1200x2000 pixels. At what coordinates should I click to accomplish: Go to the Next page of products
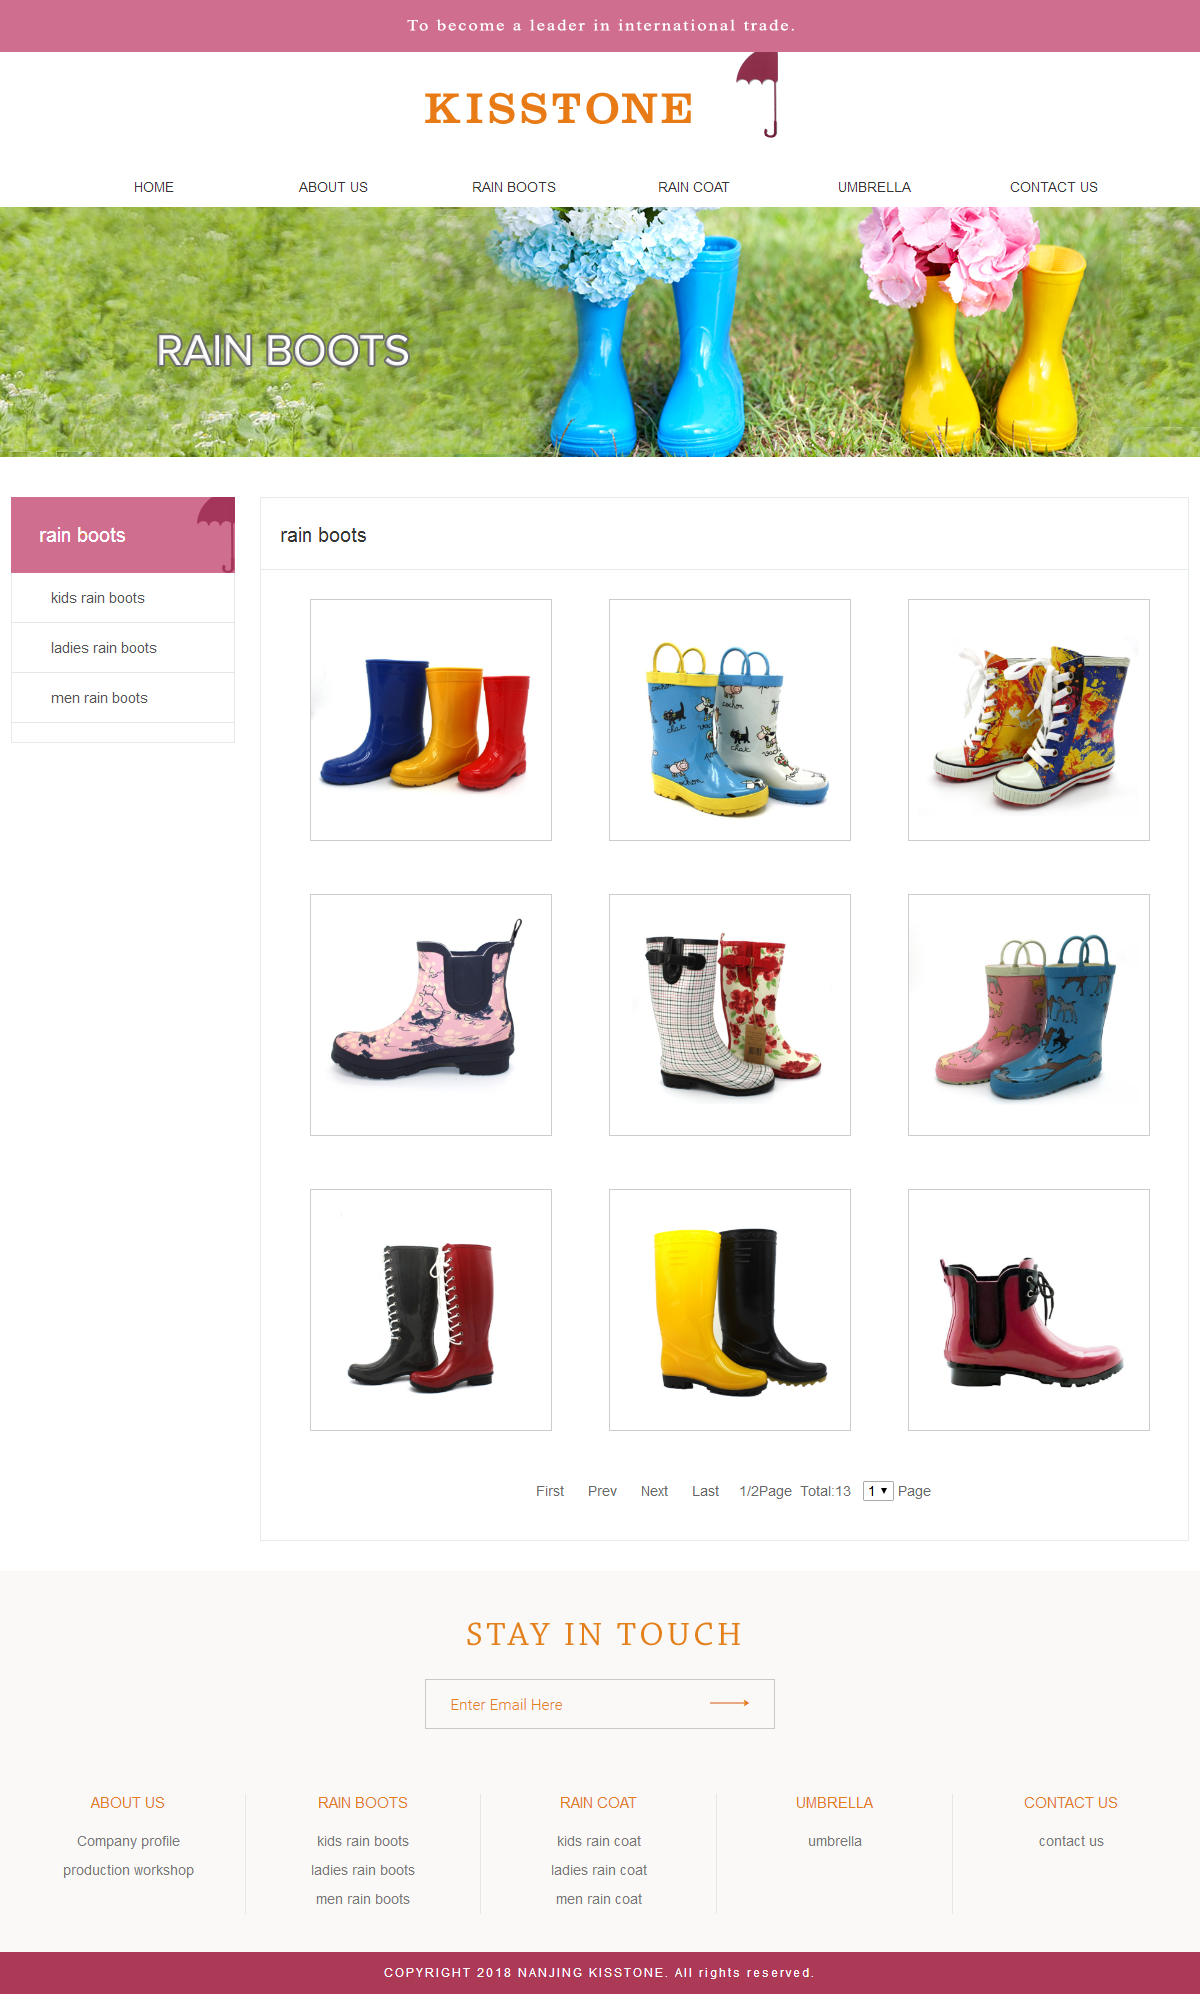654,1491
